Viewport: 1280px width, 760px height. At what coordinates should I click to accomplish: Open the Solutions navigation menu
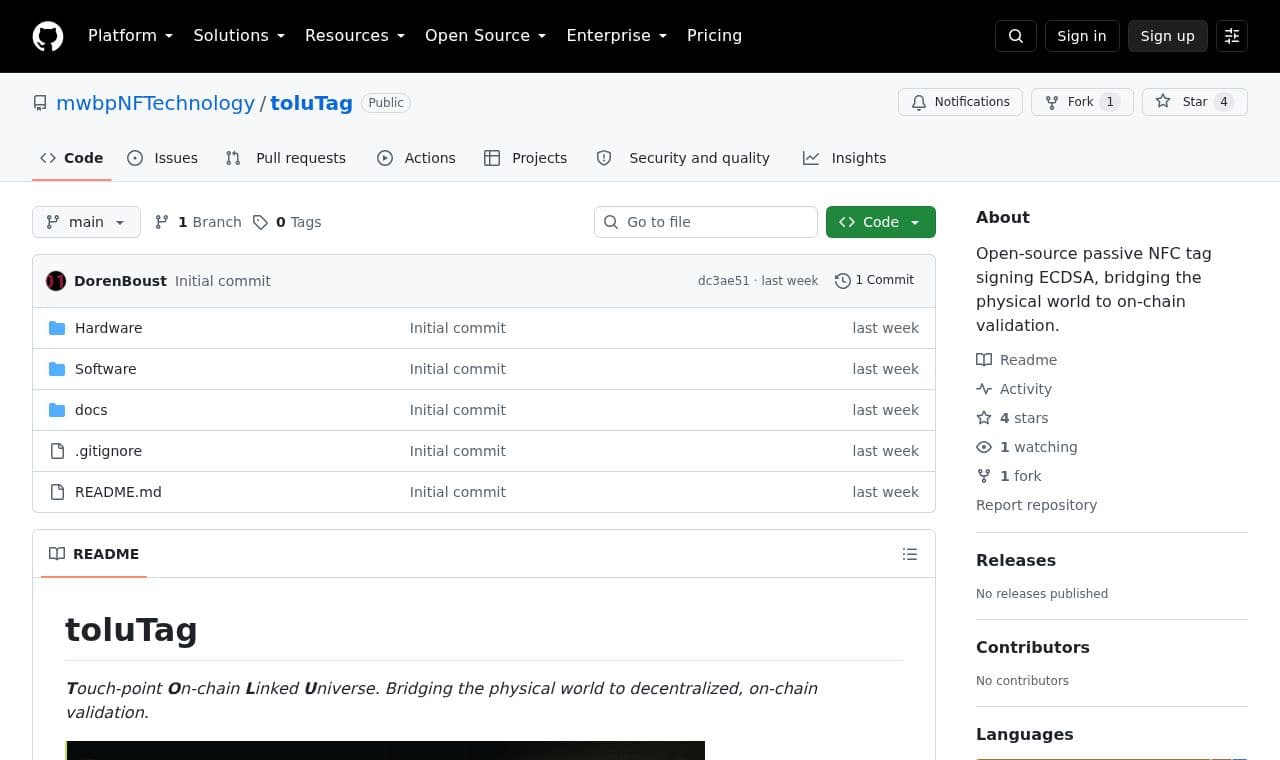pyautogui.click(x=239, y=36)
